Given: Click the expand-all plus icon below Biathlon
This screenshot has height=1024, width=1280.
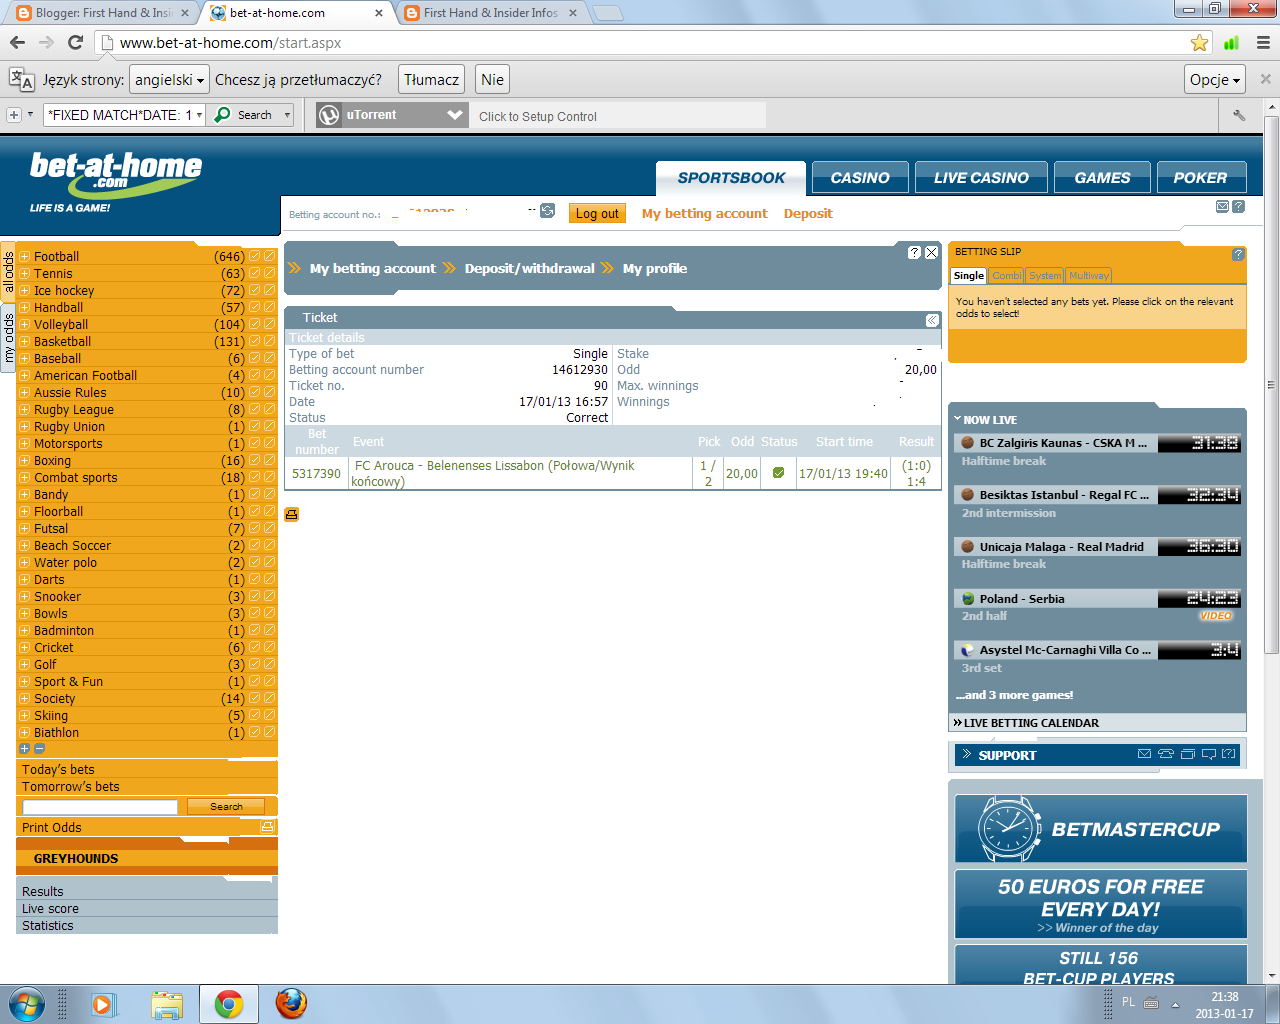Looking at the screenshot, I should click(24, 748).
